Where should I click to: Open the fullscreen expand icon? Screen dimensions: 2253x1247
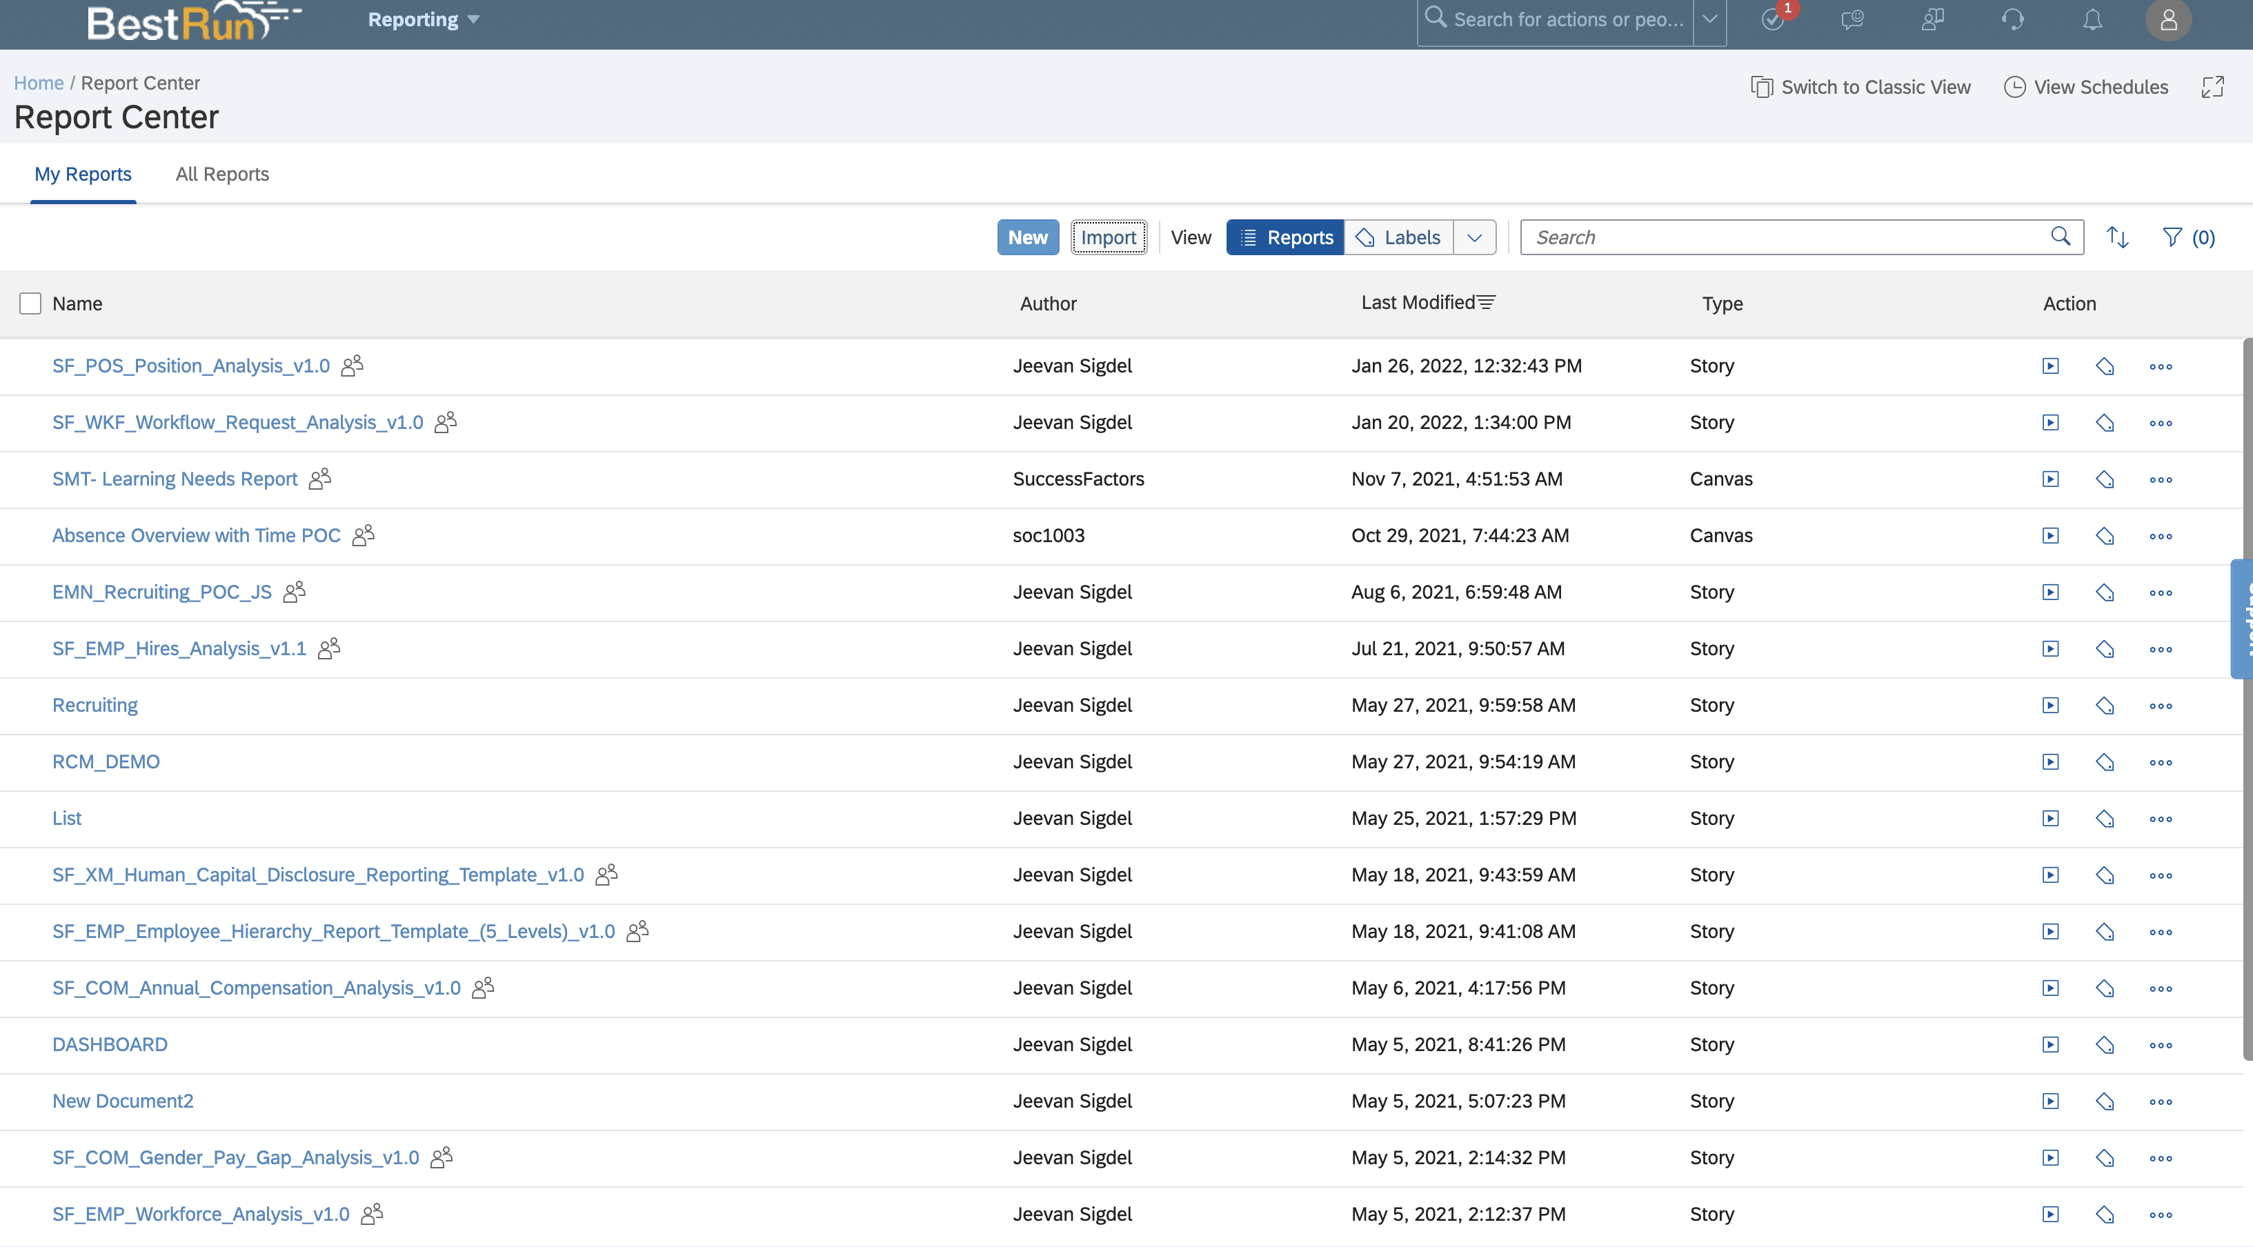2212,87
